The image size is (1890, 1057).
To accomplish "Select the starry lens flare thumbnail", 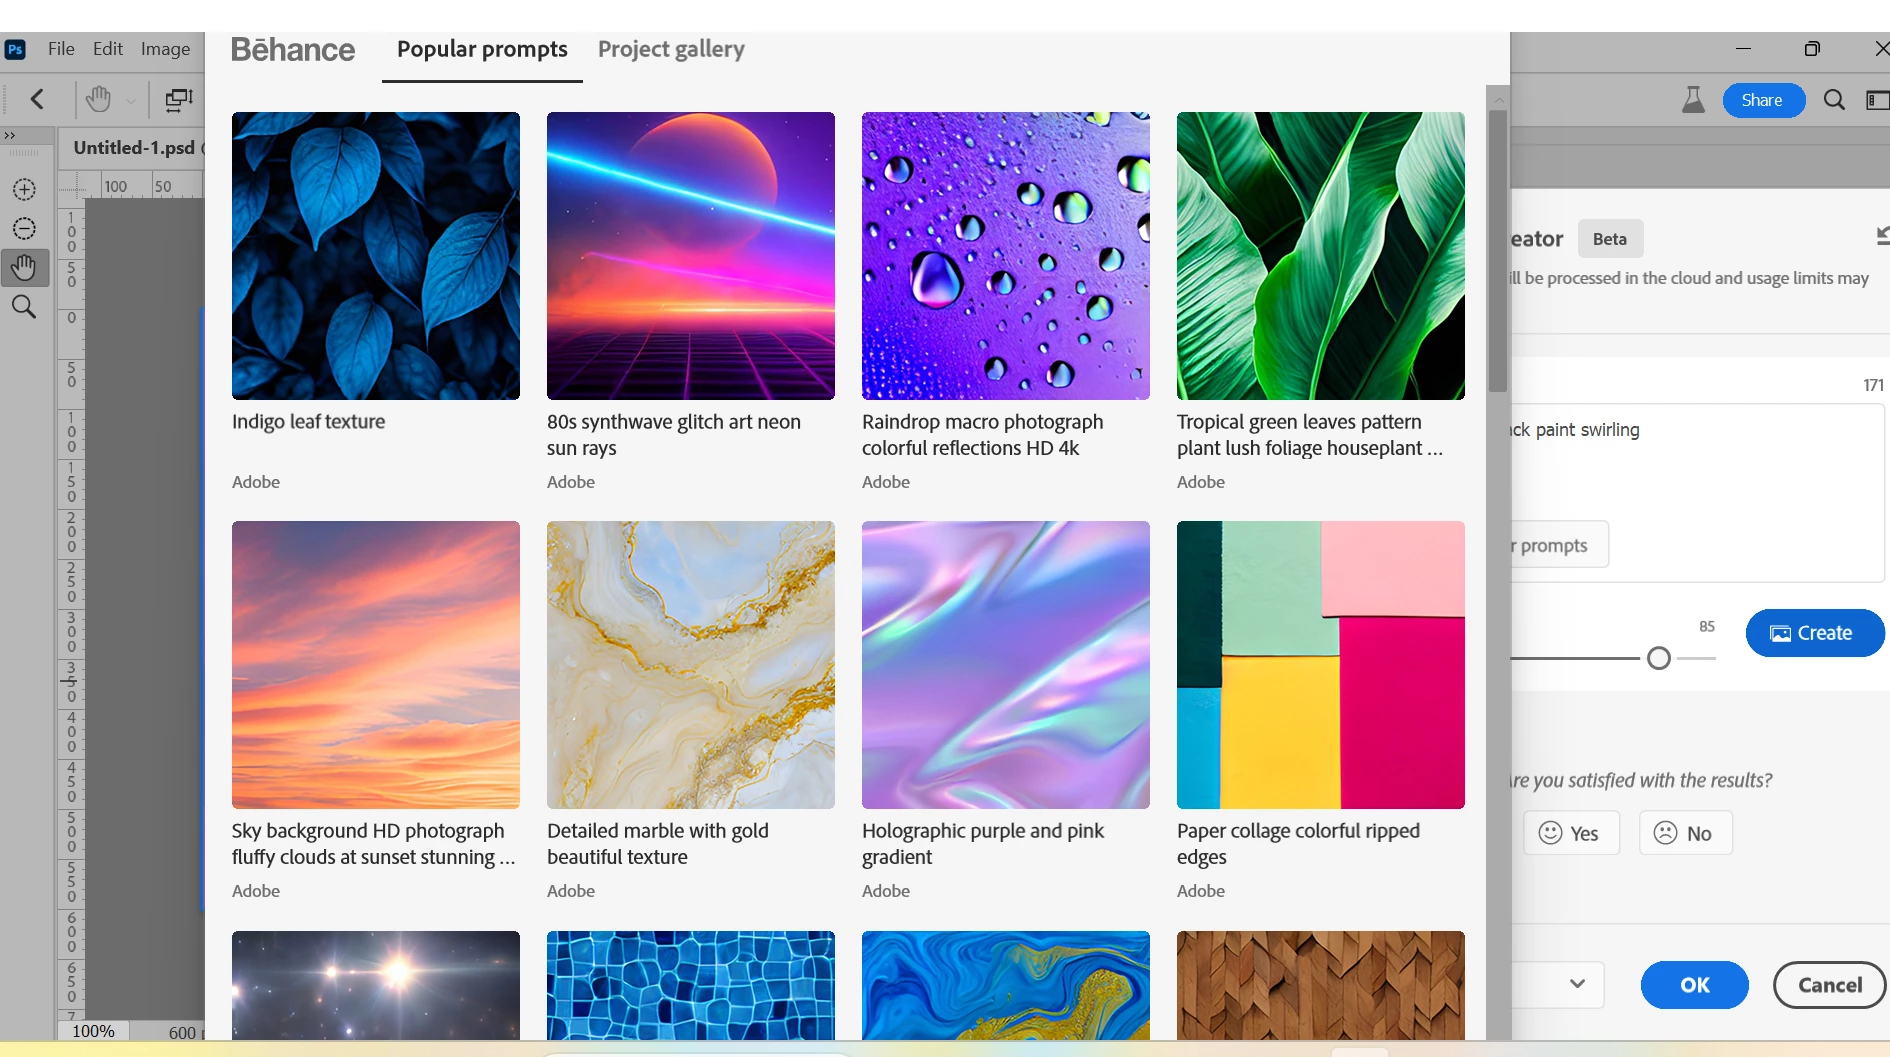I will pyautogui.click(x=376, y=985).
